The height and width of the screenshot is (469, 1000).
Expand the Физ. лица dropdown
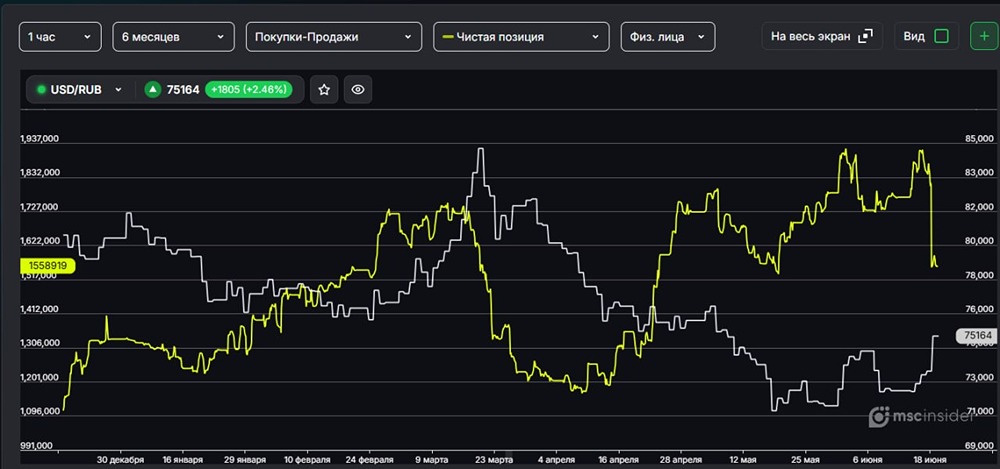pos(668,37)
